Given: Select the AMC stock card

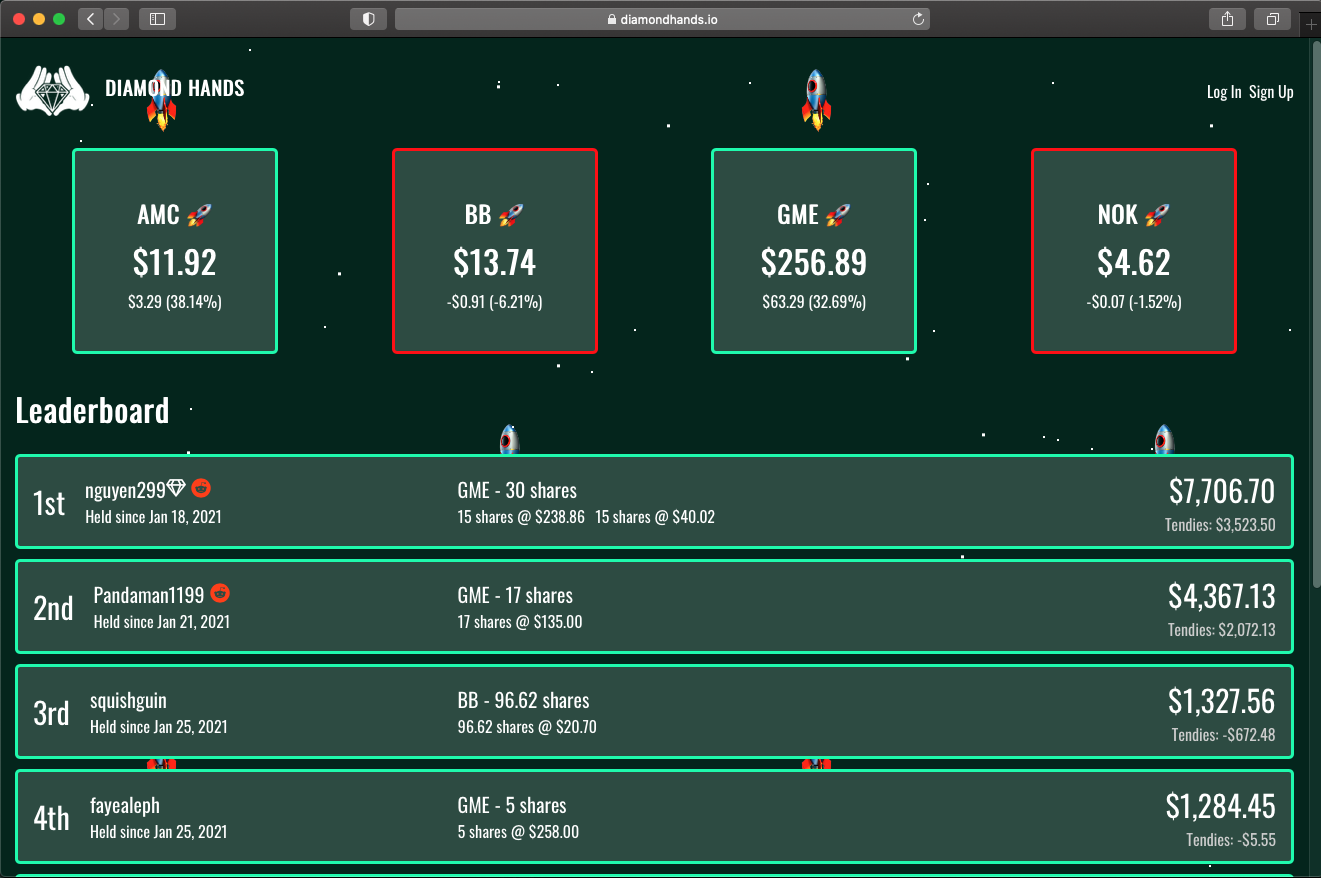Looking at the screenshot, I should 175,251.
